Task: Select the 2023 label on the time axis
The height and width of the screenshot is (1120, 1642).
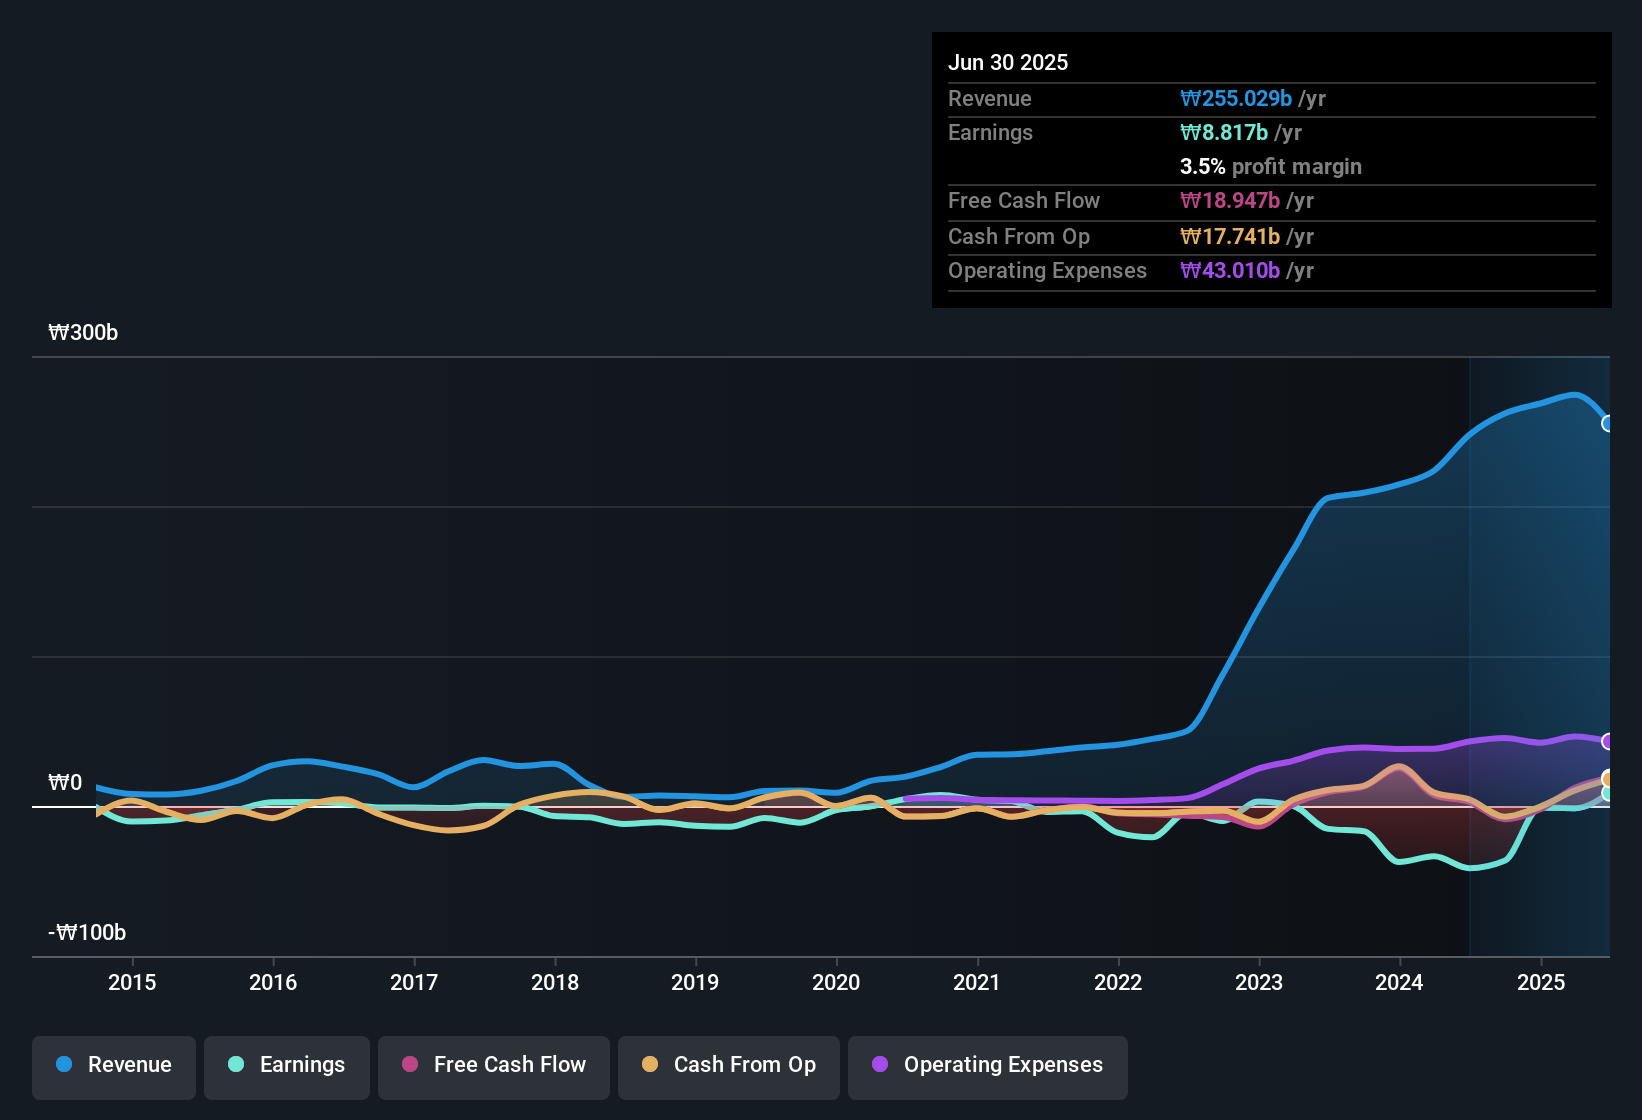Action: (1260, 982)
